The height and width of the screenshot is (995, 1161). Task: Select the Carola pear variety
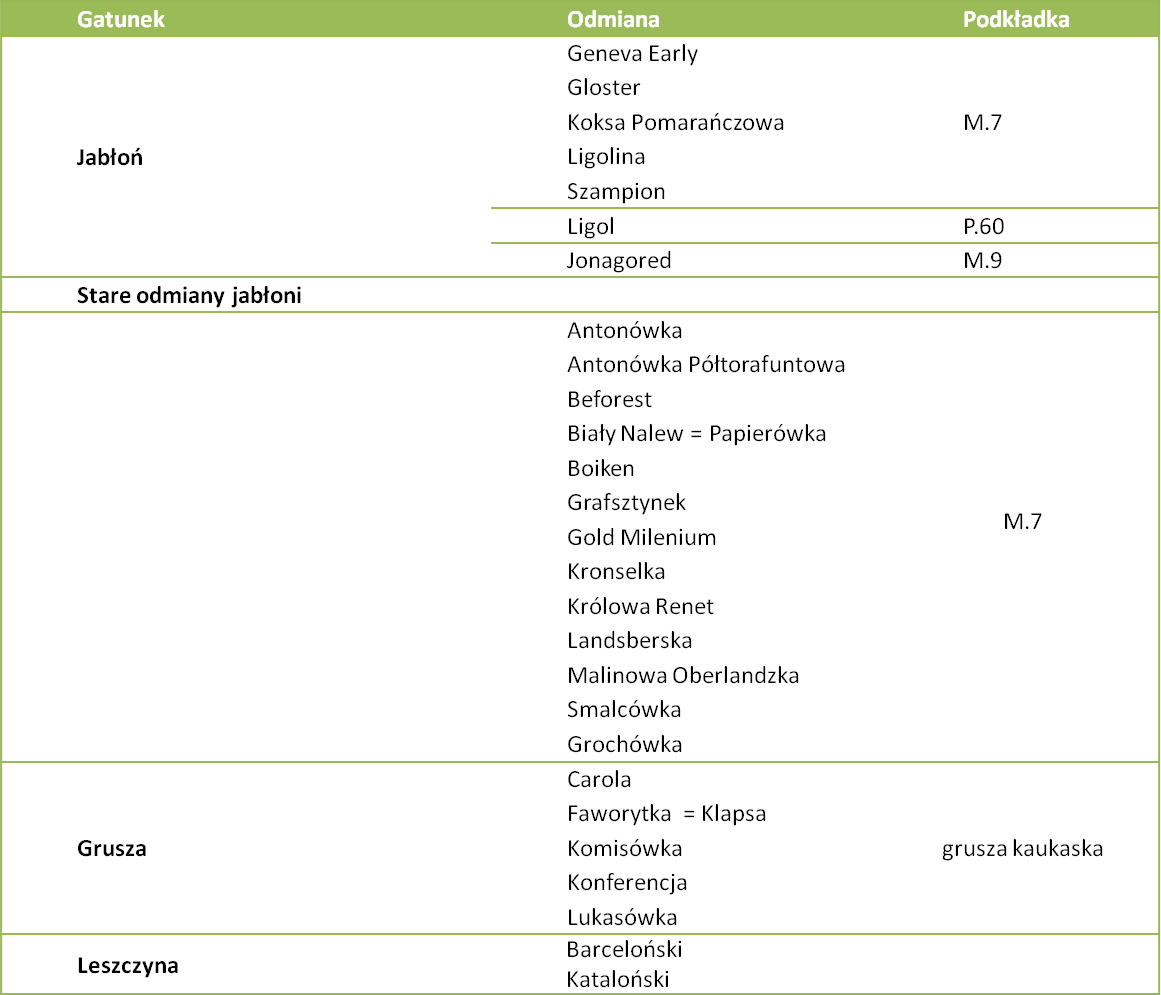click(x=599, y=780)
